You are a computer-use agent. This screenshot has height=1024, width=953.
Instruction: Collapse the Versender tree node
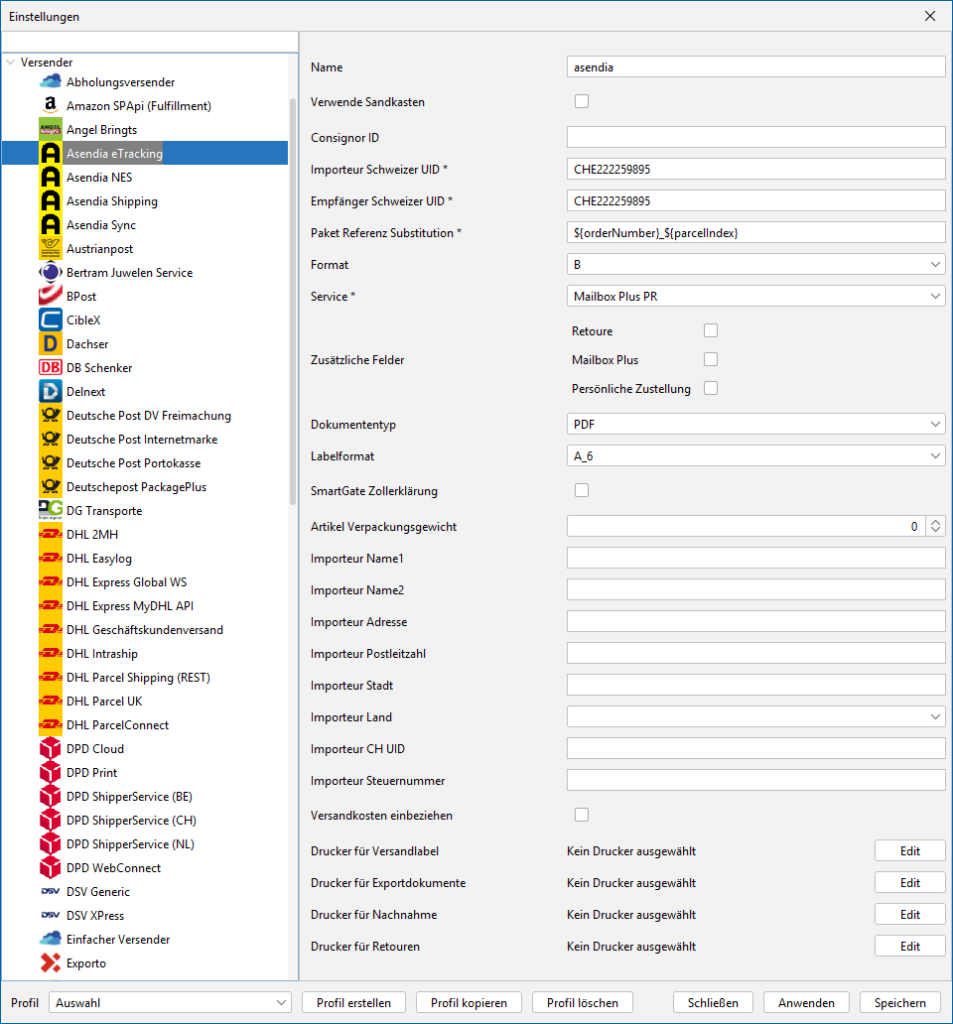tap(11, 62)
